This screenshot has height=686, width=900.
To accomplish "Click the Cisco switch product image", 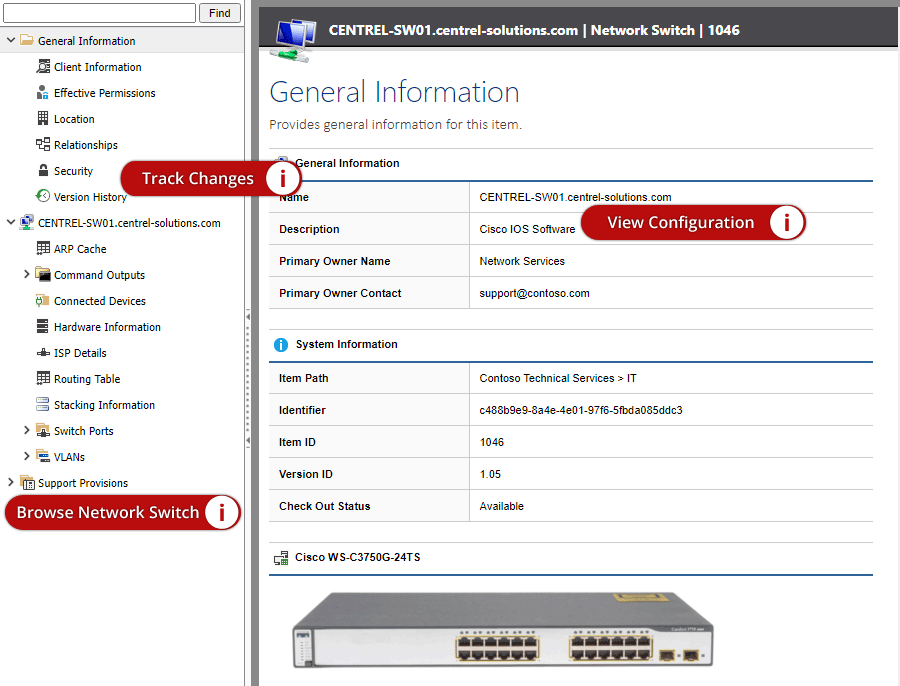I will point(503,630).
